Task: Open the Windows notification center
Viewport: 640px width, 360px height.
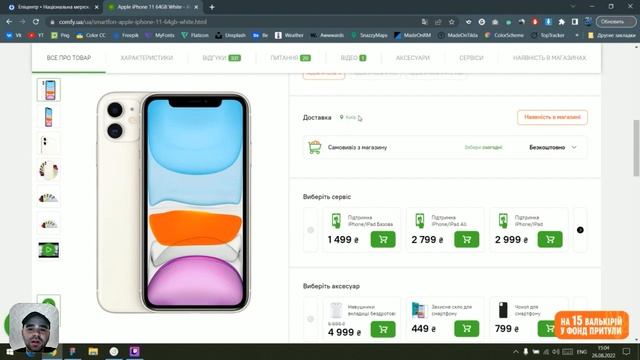Action: pos(626,351)
